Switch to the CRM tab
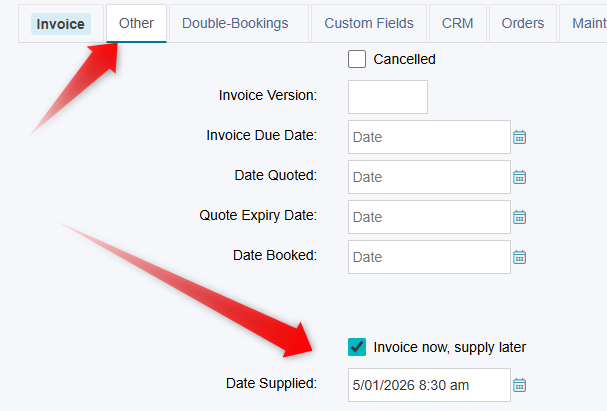The height and width of the screenshot is (411, 607). point(458,23)
